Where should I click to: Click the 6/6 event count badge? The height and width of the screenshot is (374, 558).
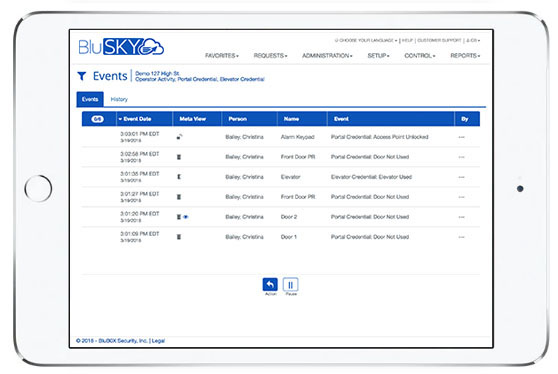click(x=98, y=119)
